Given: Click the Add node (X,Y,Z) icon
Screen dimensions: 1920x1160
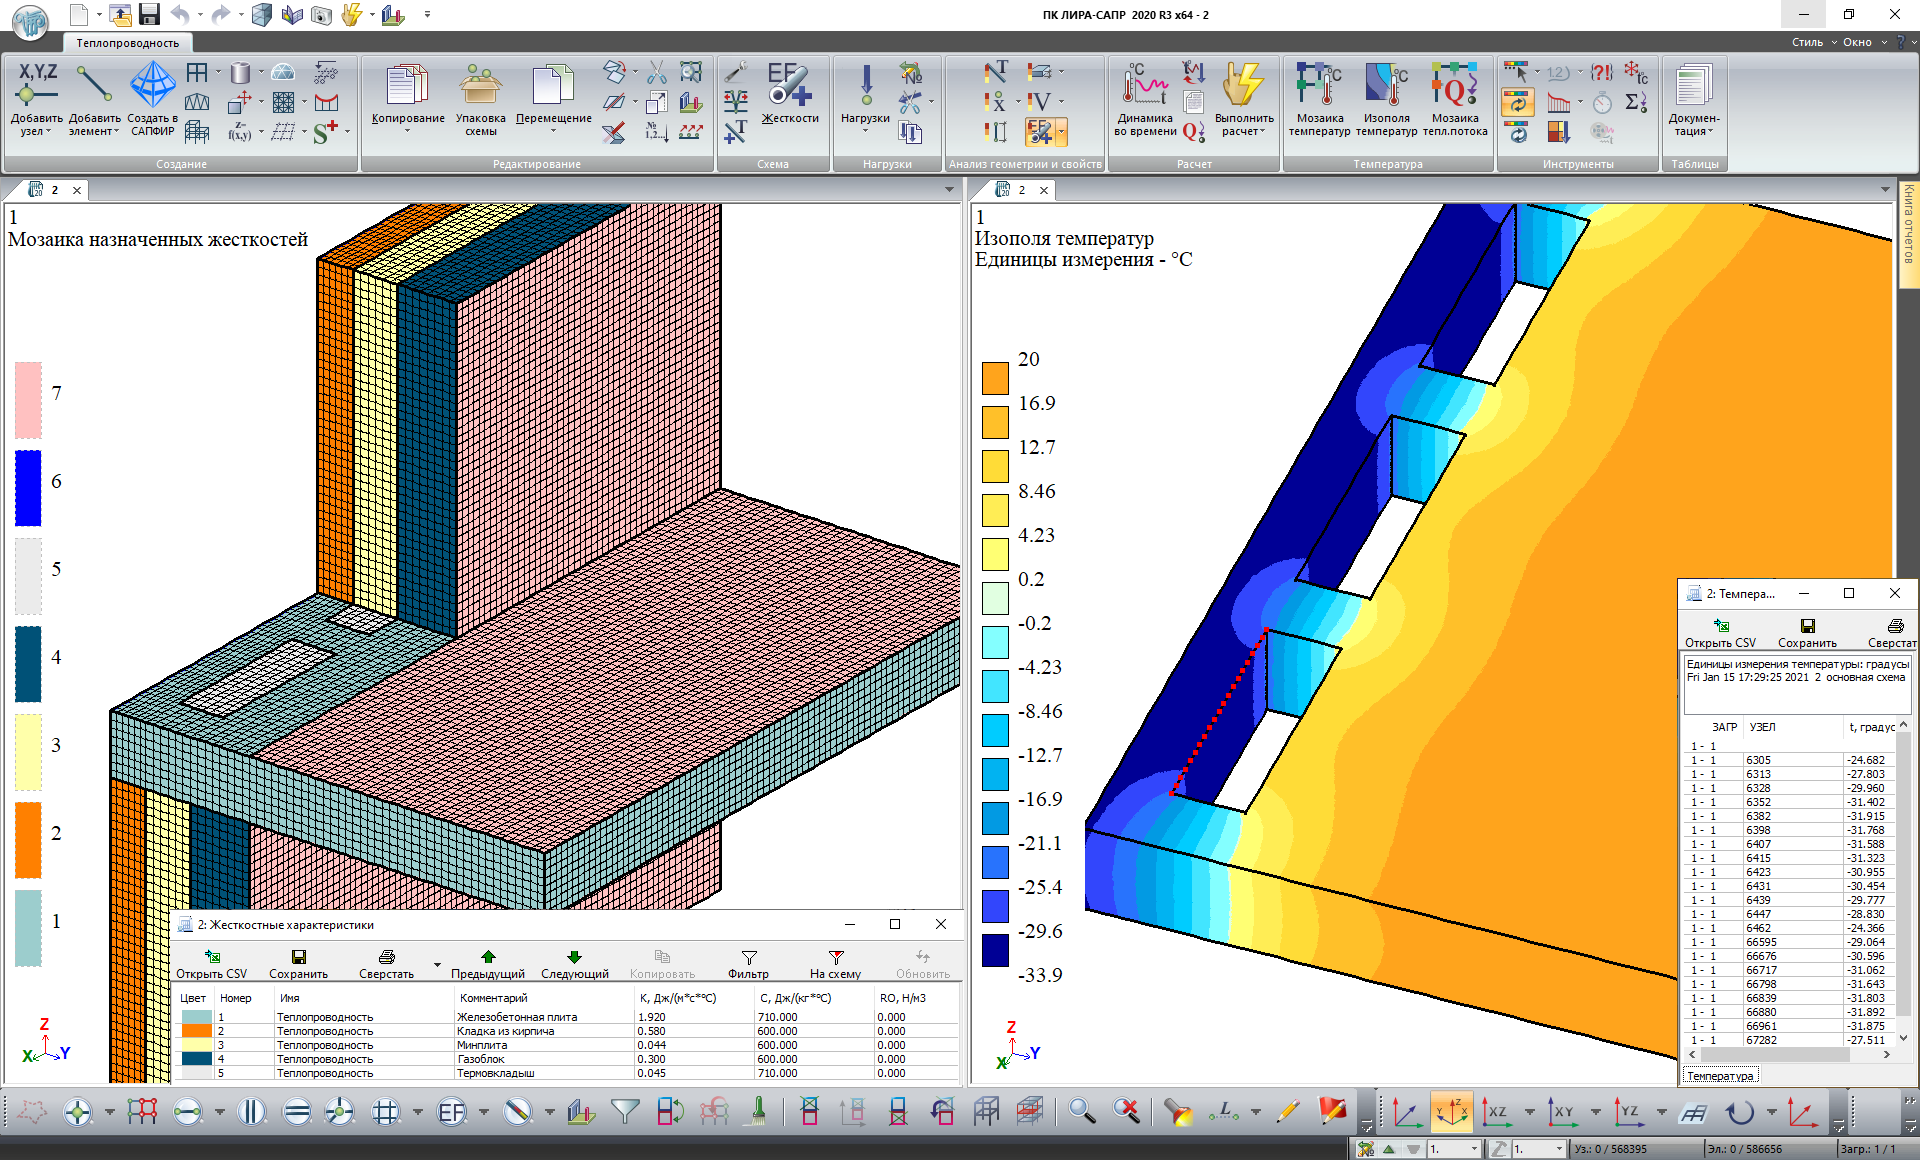Looking at the screenshot, I should point(37,84).
